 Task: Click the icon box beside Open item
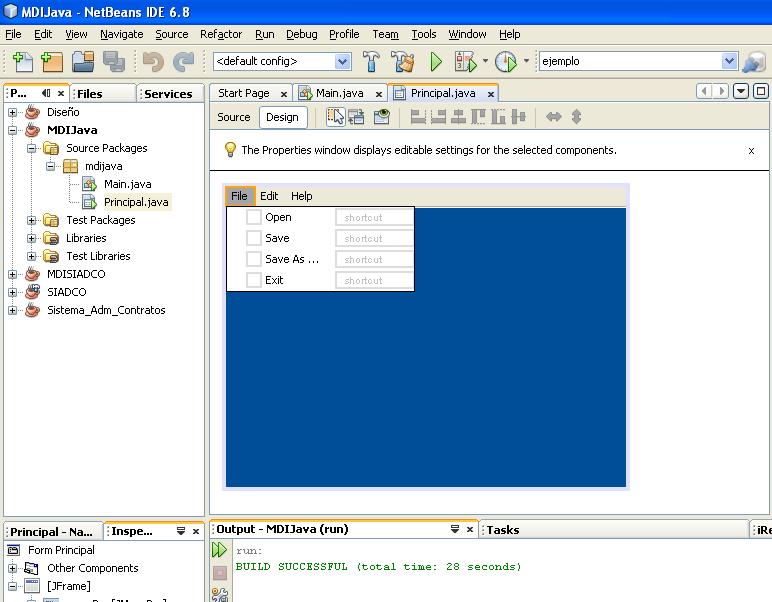pos(254,217)
